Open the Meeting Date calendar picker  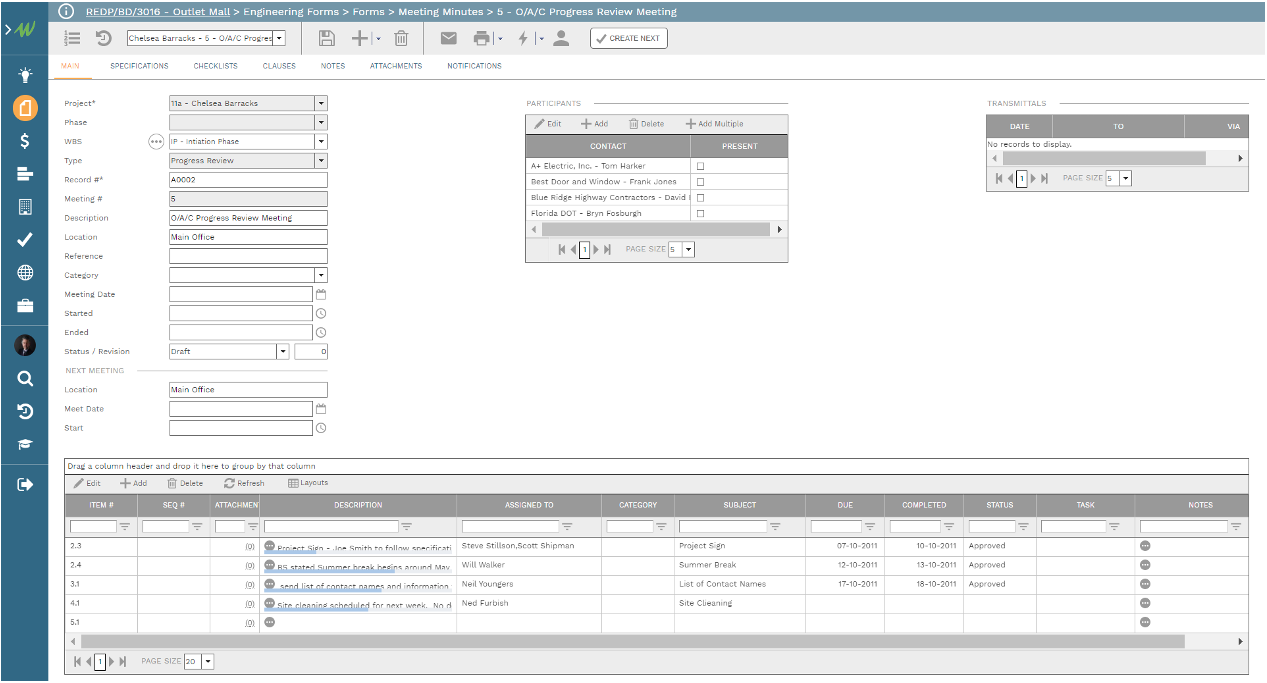click(x=321, y=295)
